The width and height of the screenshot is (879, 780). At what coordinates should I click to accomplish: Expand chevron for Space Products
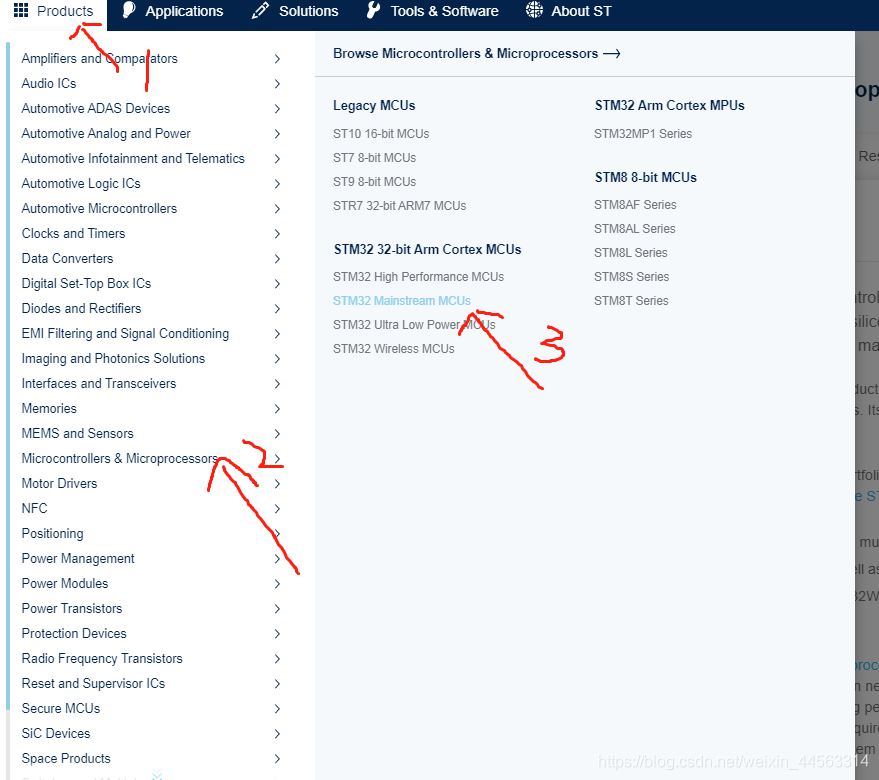pos(277,759)
